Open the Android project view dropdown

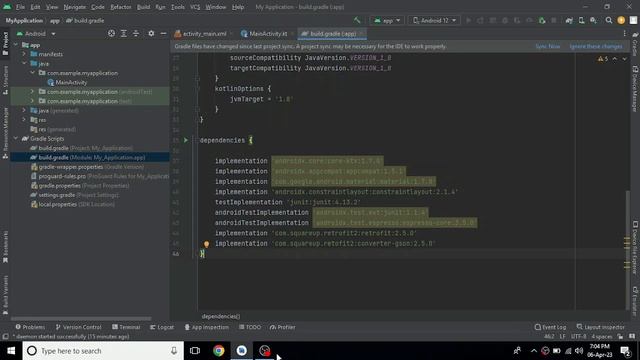pyautogui.click(x=36, y=33)
